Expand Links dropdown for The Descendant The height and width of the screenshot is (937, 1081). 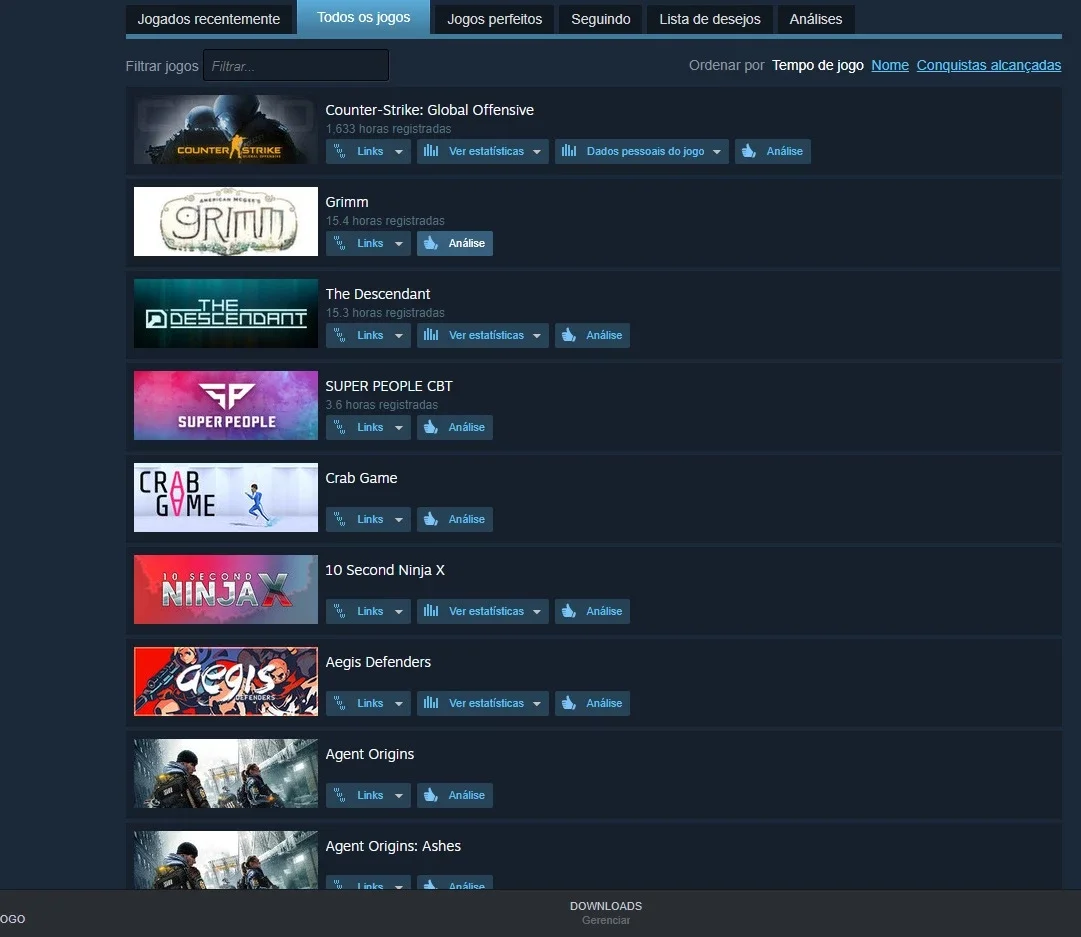[368, 335]
